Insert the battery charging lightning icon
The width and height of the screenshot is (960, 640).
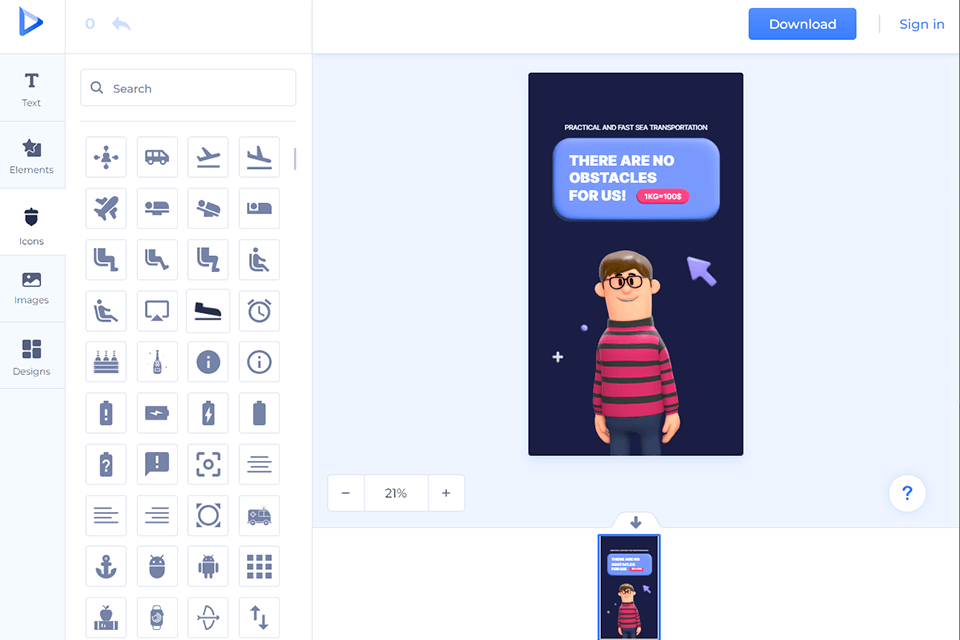[208, 413]
